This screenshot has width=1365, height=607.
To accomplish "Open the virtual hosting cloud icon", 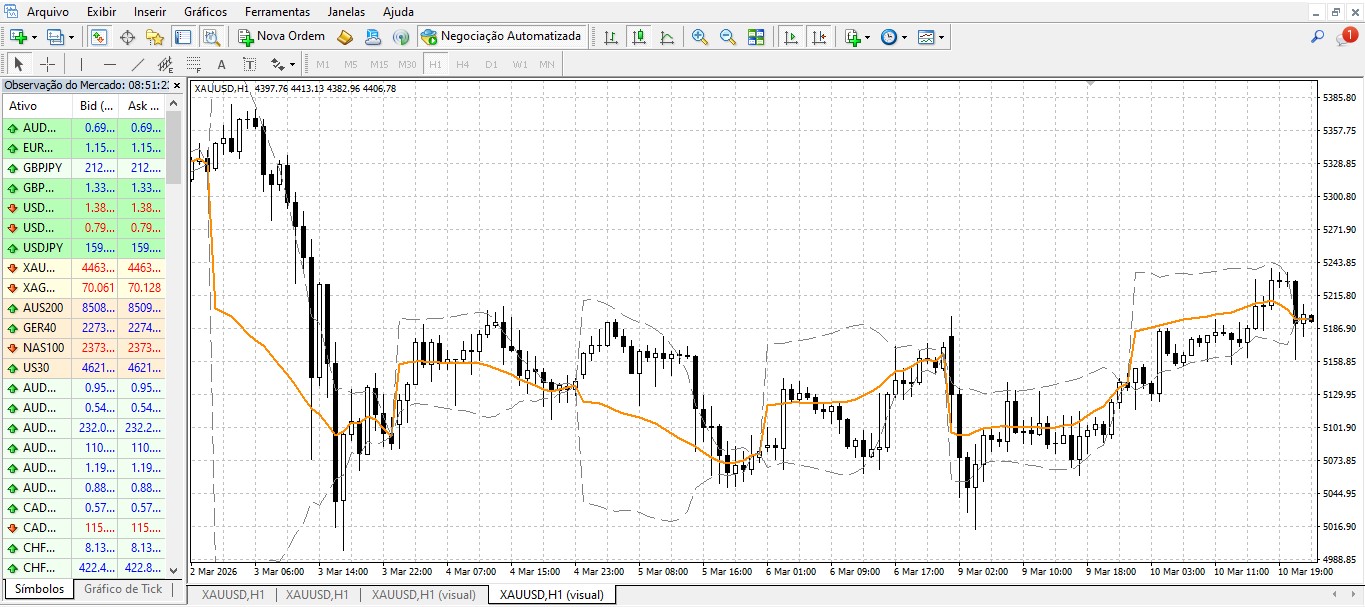I will pyautogui.click(x=373, y=37).
